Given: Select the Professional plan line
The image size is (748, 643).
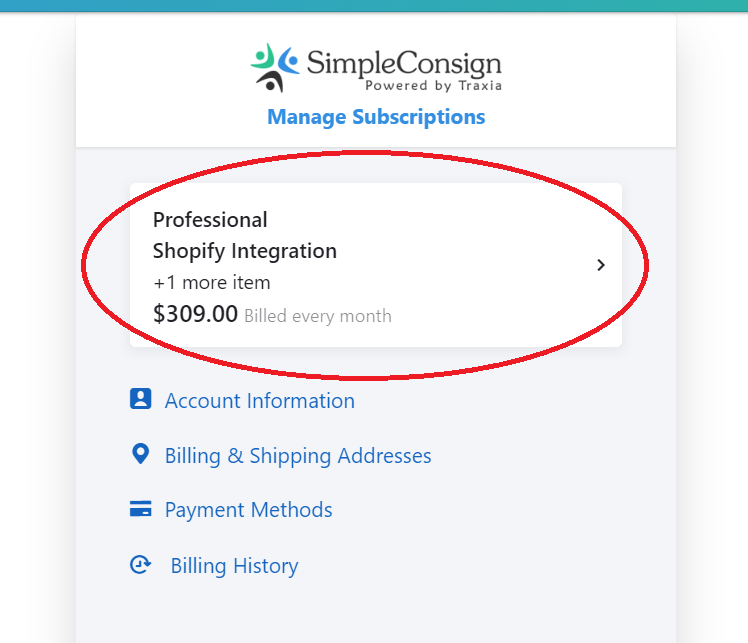Looking at the screenshot, I should 210,220.
